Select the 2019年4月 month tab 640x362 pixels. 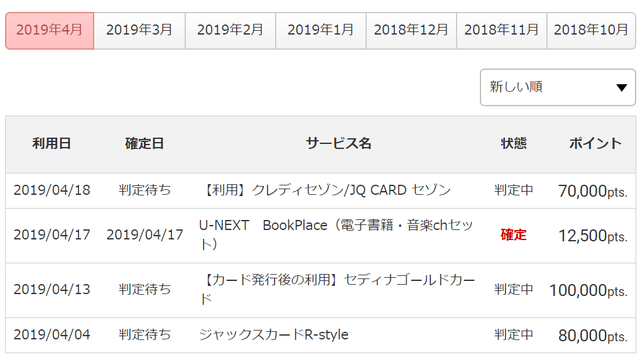49,31
